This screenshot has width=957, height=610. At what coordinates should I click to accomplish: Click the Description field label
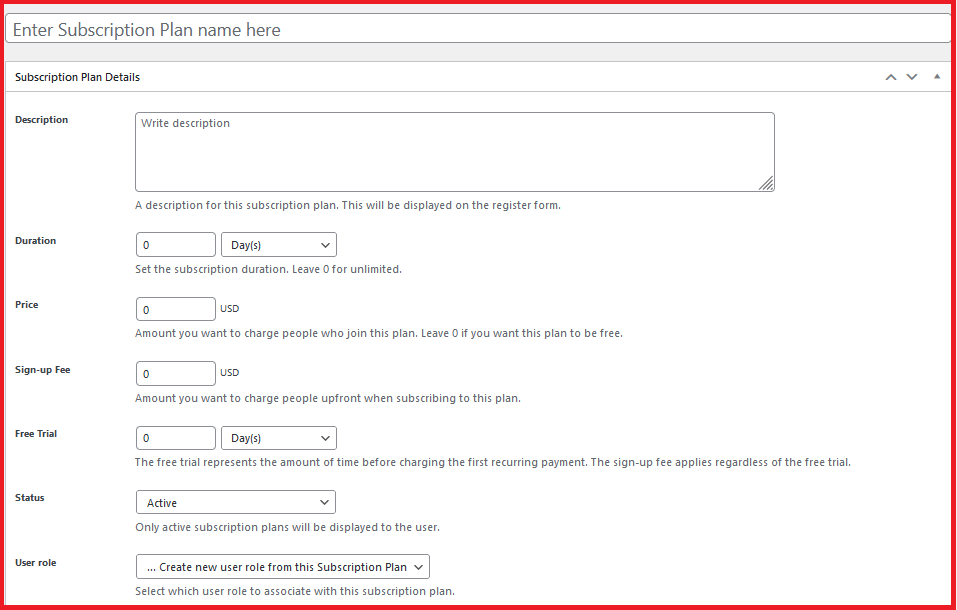pyautogui.click(x=42, y=120)
